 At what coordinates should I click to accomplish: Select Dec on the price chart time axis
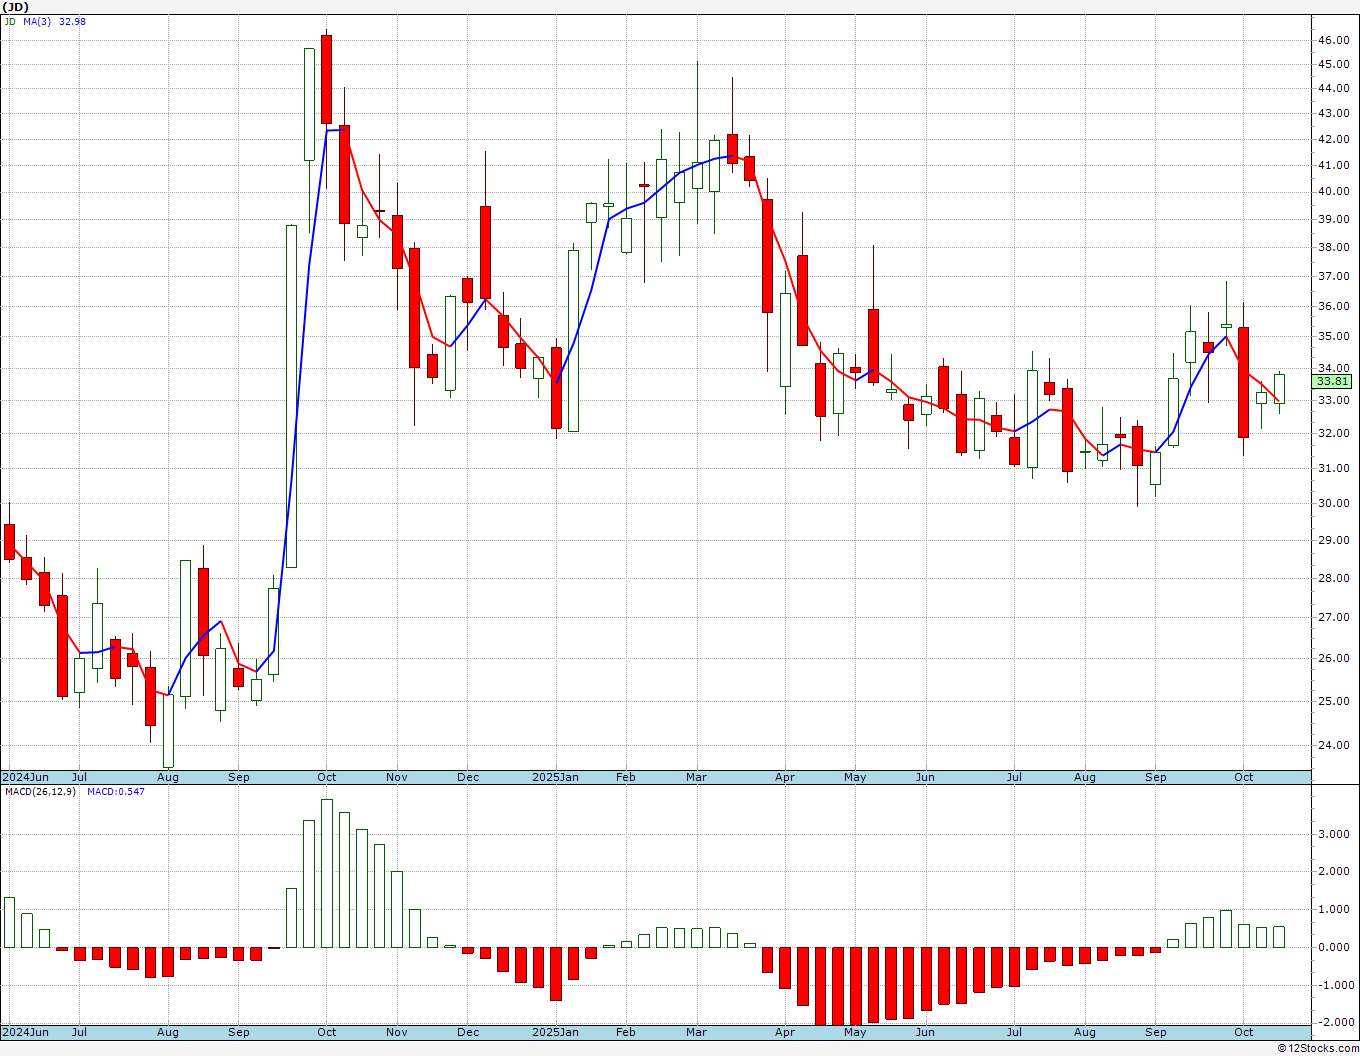click(468, 777)
